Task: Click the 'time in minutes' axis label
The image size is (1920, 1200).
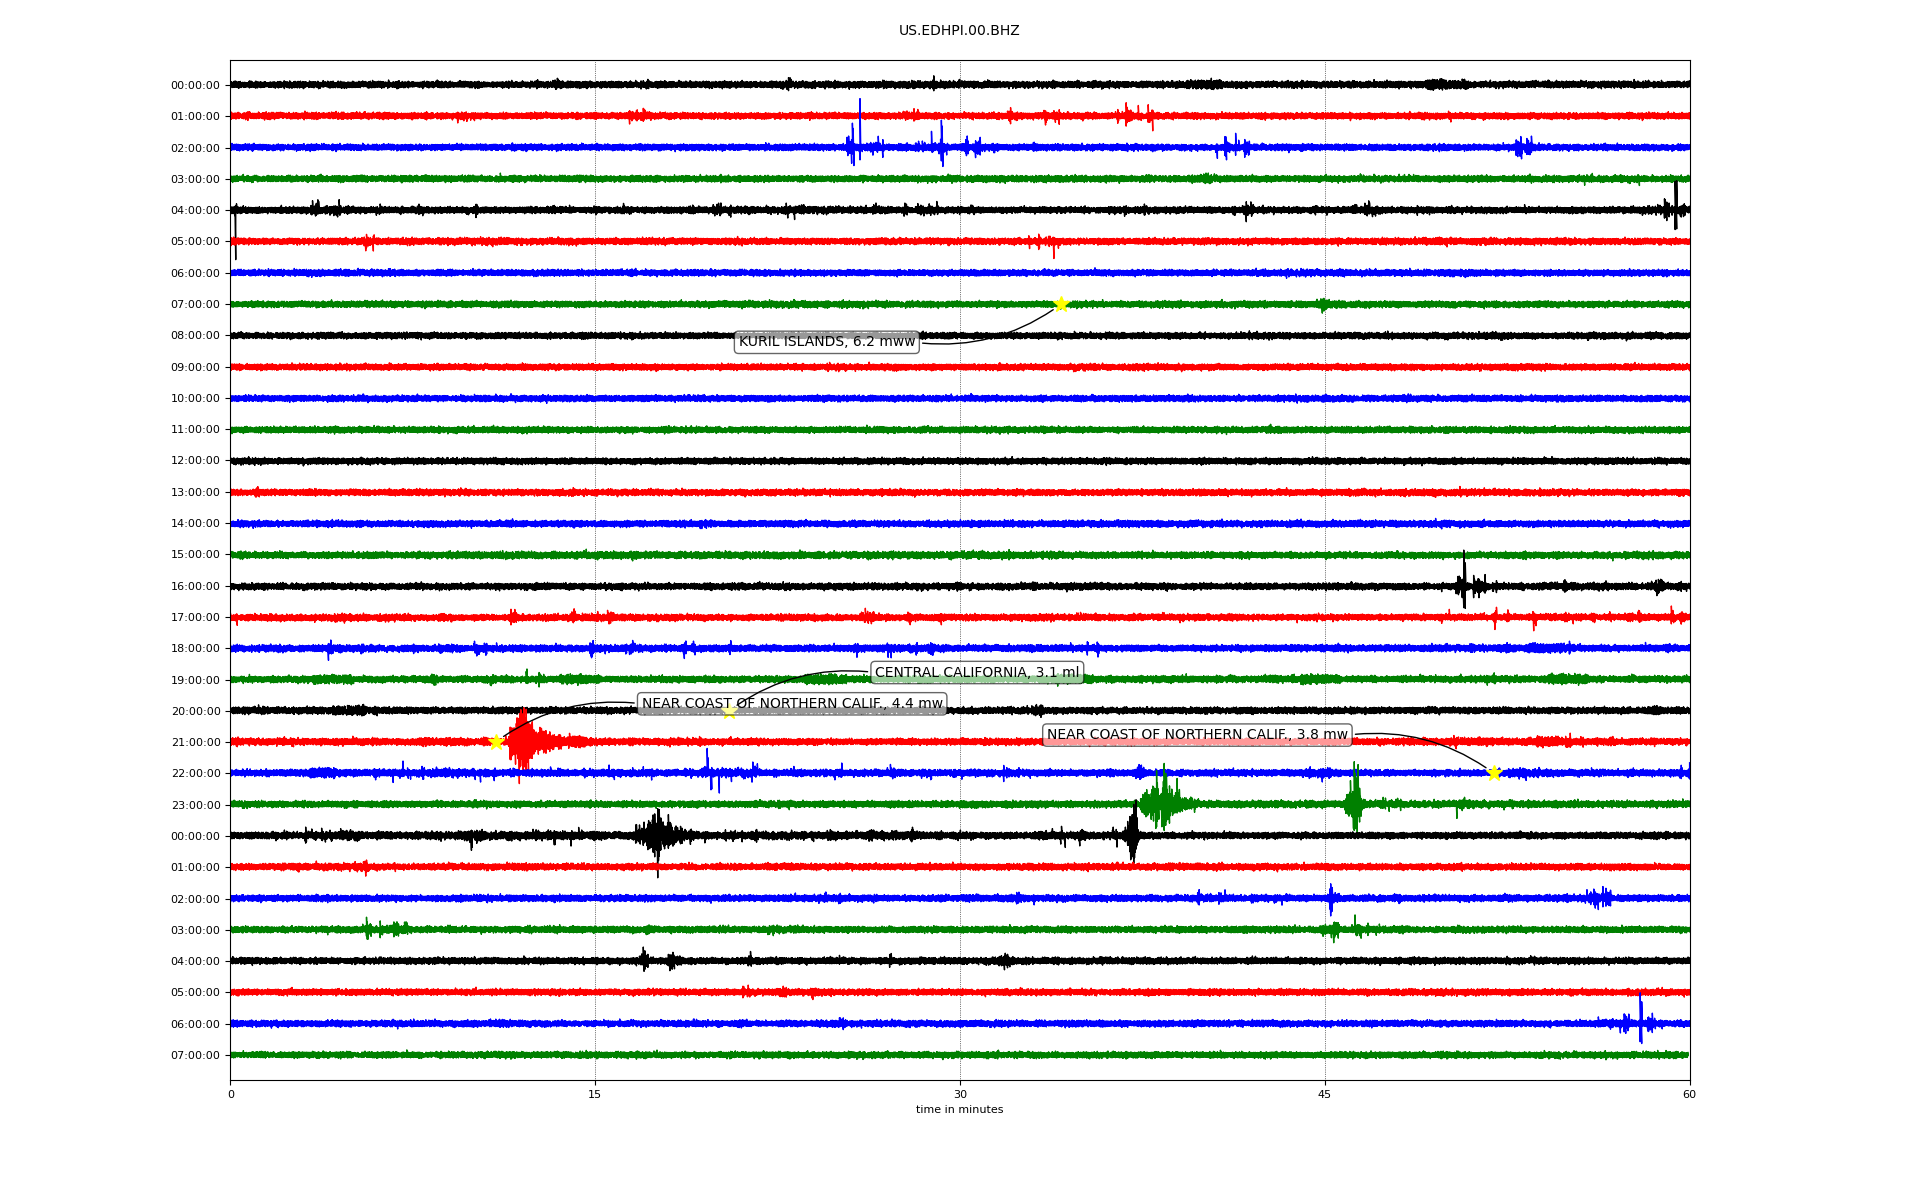Action: (959, 1109)
